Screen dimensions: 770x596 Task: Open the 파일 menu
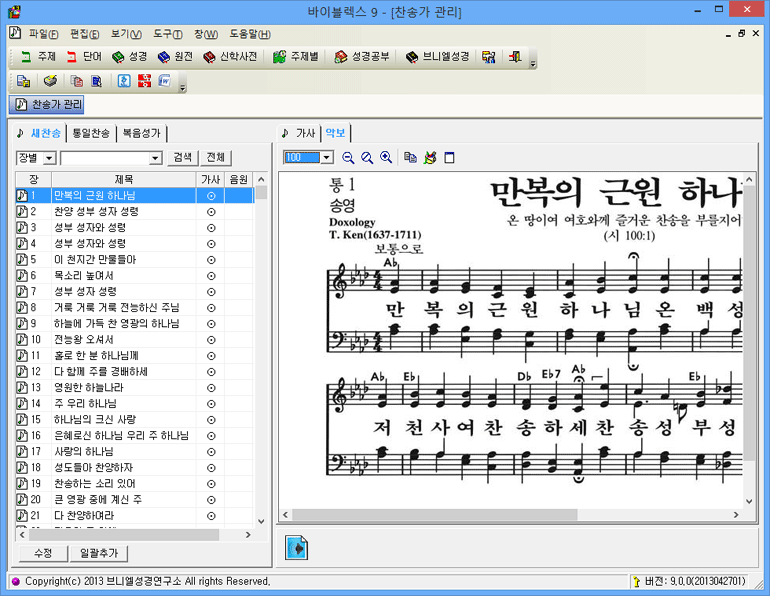[x=43, y=34]
